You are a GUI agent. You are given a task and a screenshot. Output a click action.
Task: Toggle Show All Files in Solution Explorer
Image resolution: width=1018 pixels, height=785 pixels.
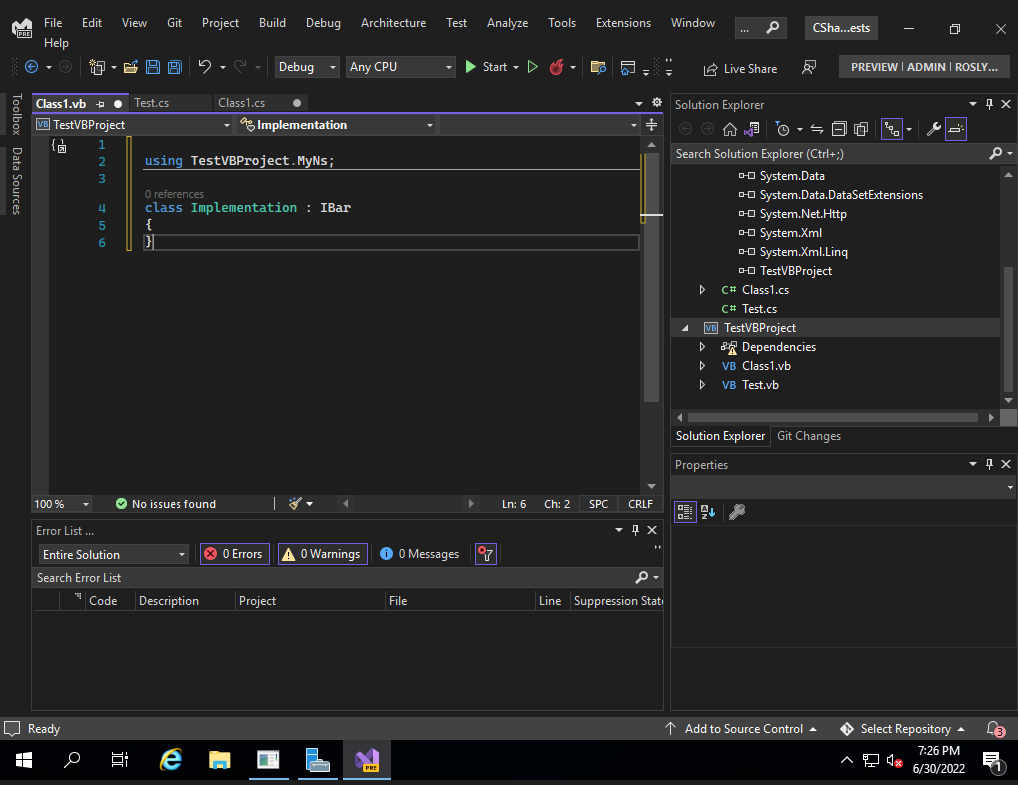[x=861, y=129]
